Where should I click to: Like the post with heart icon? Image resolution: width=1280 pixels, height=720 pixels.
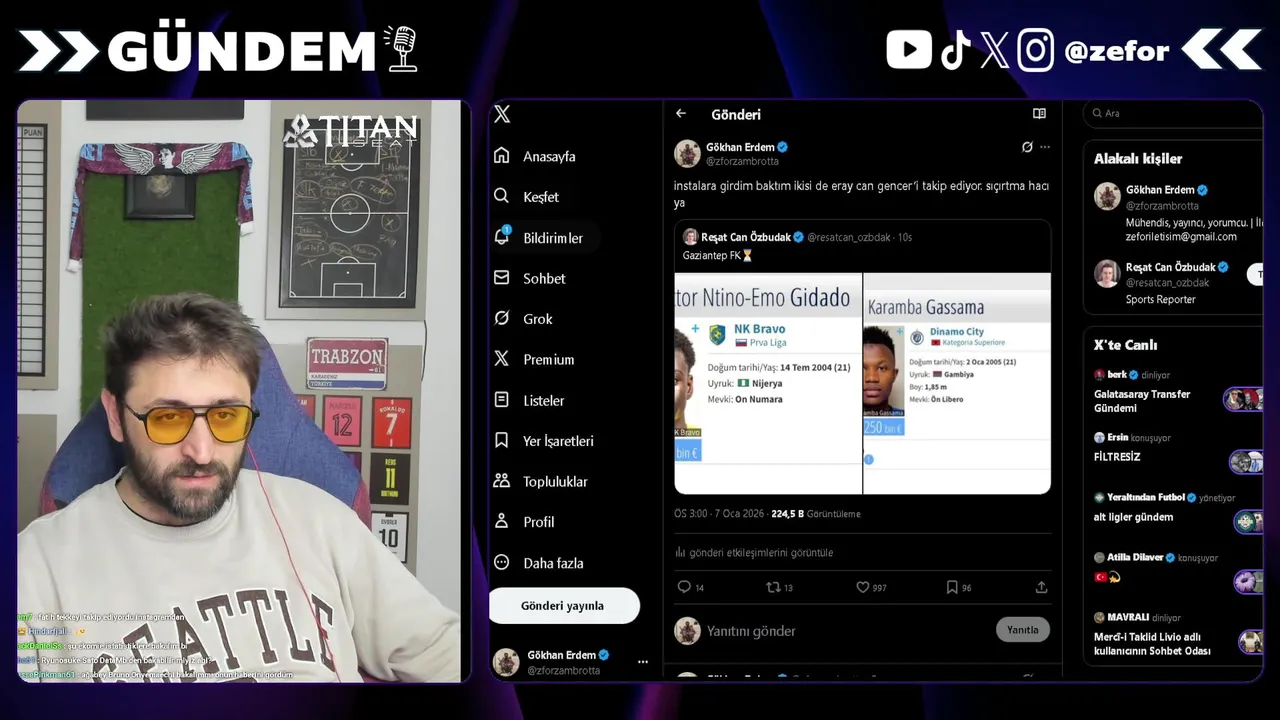[x=862, y=587]
